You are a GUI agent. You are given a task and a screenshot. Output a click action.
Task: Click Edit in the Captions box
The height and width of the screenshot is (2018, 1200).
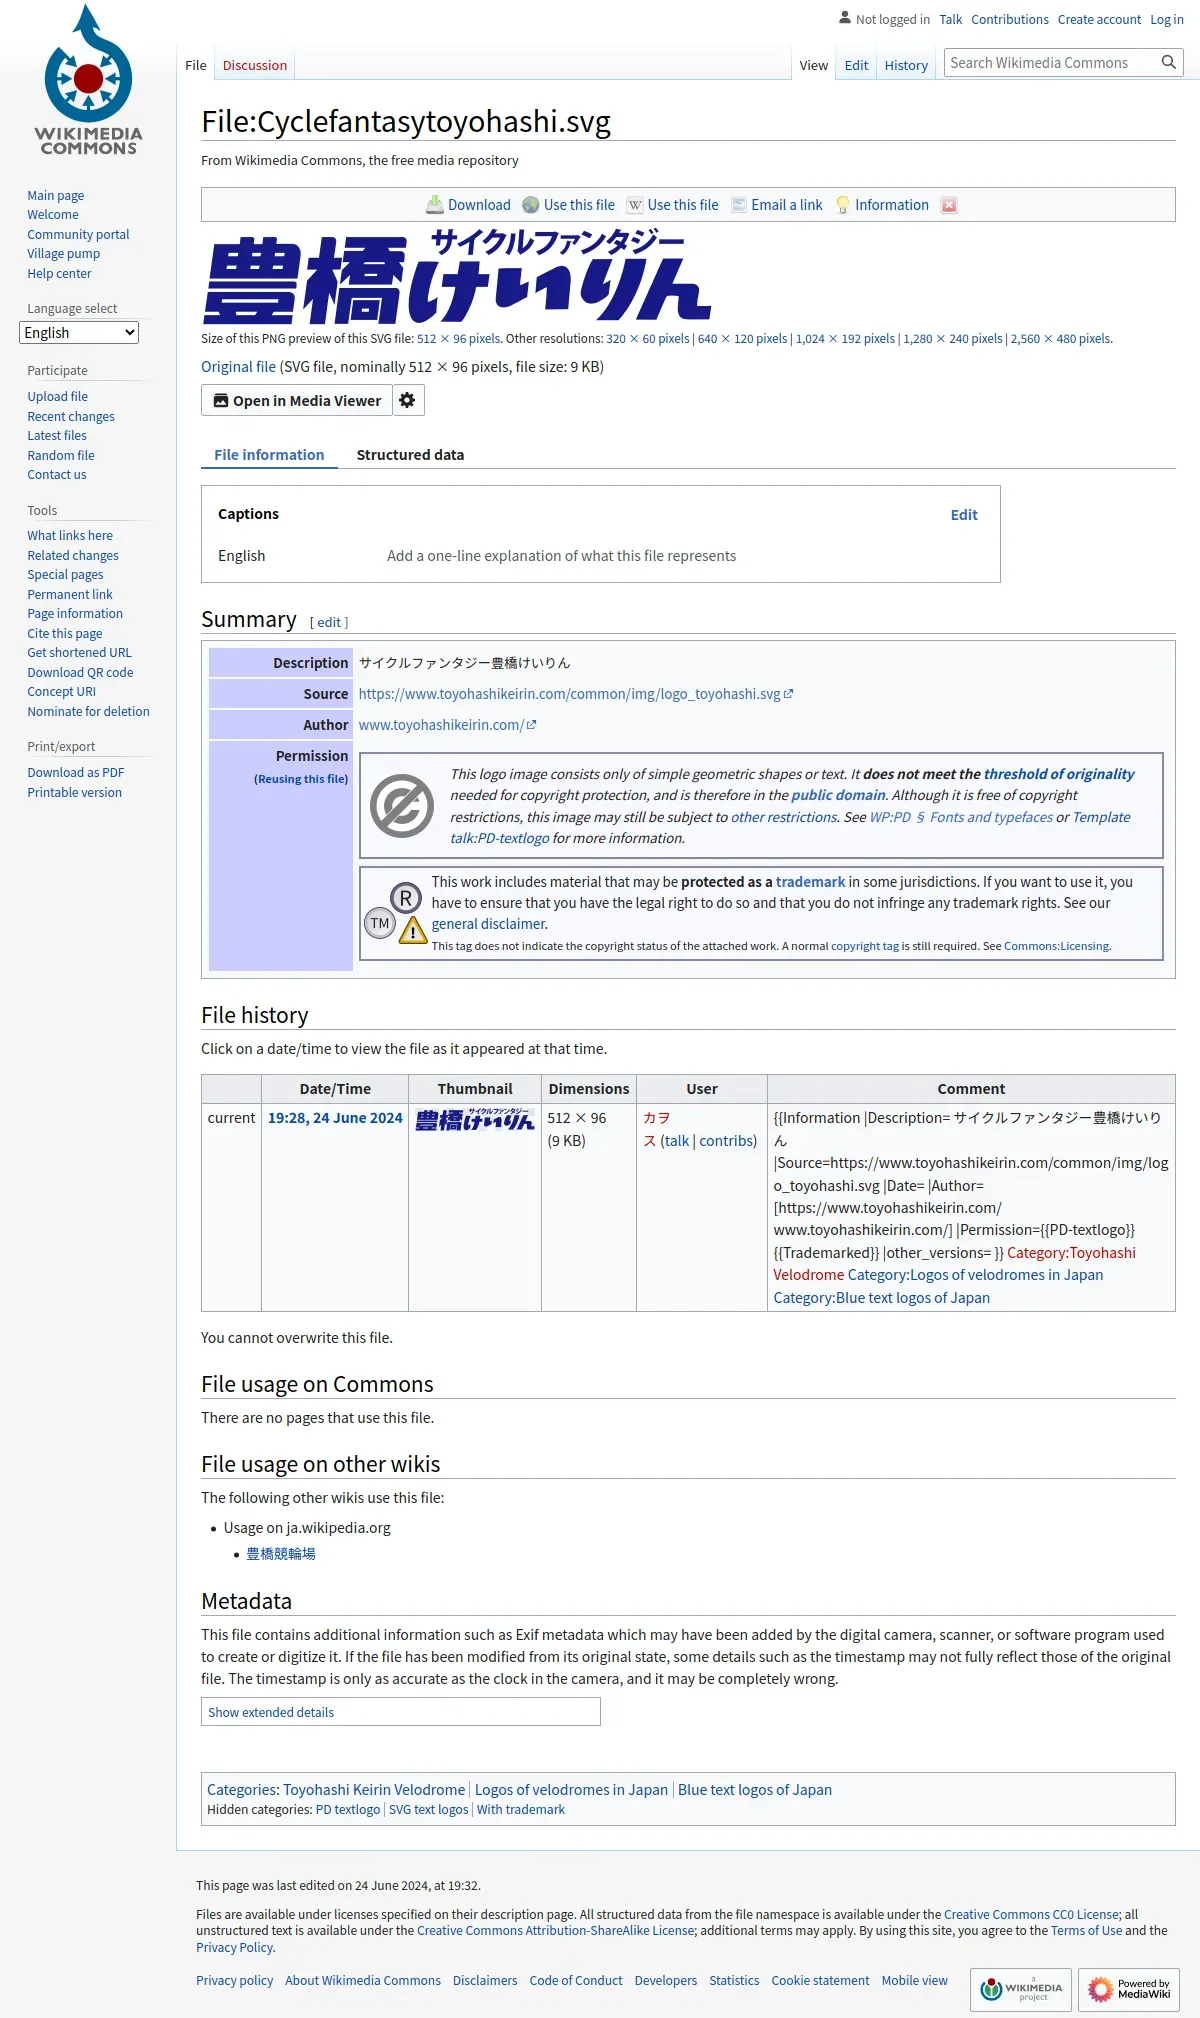coord(964,515)
